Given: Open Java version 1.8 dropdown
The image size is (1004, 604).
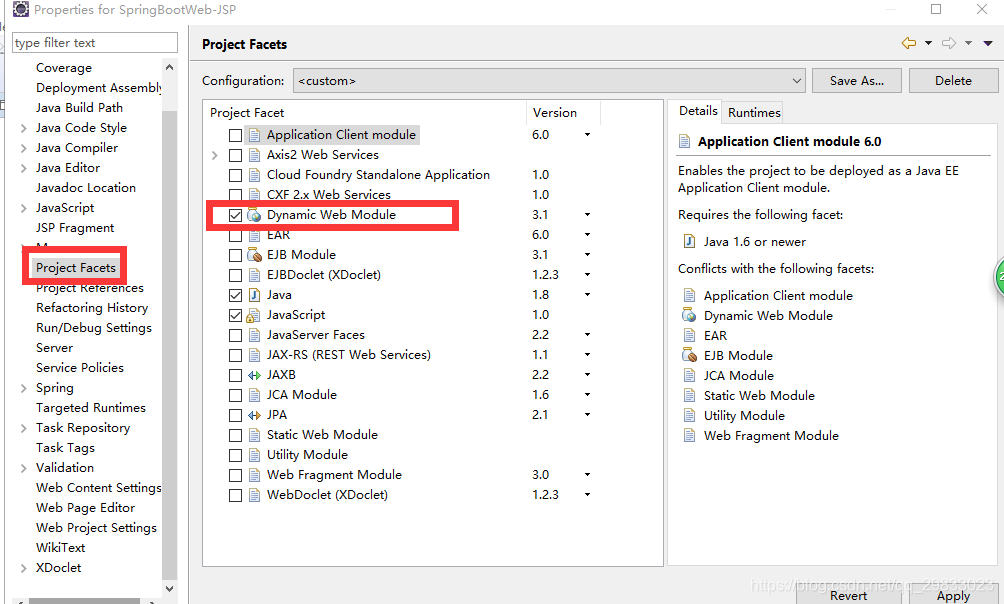Looking at the screenshot, I should coord(587,295).
